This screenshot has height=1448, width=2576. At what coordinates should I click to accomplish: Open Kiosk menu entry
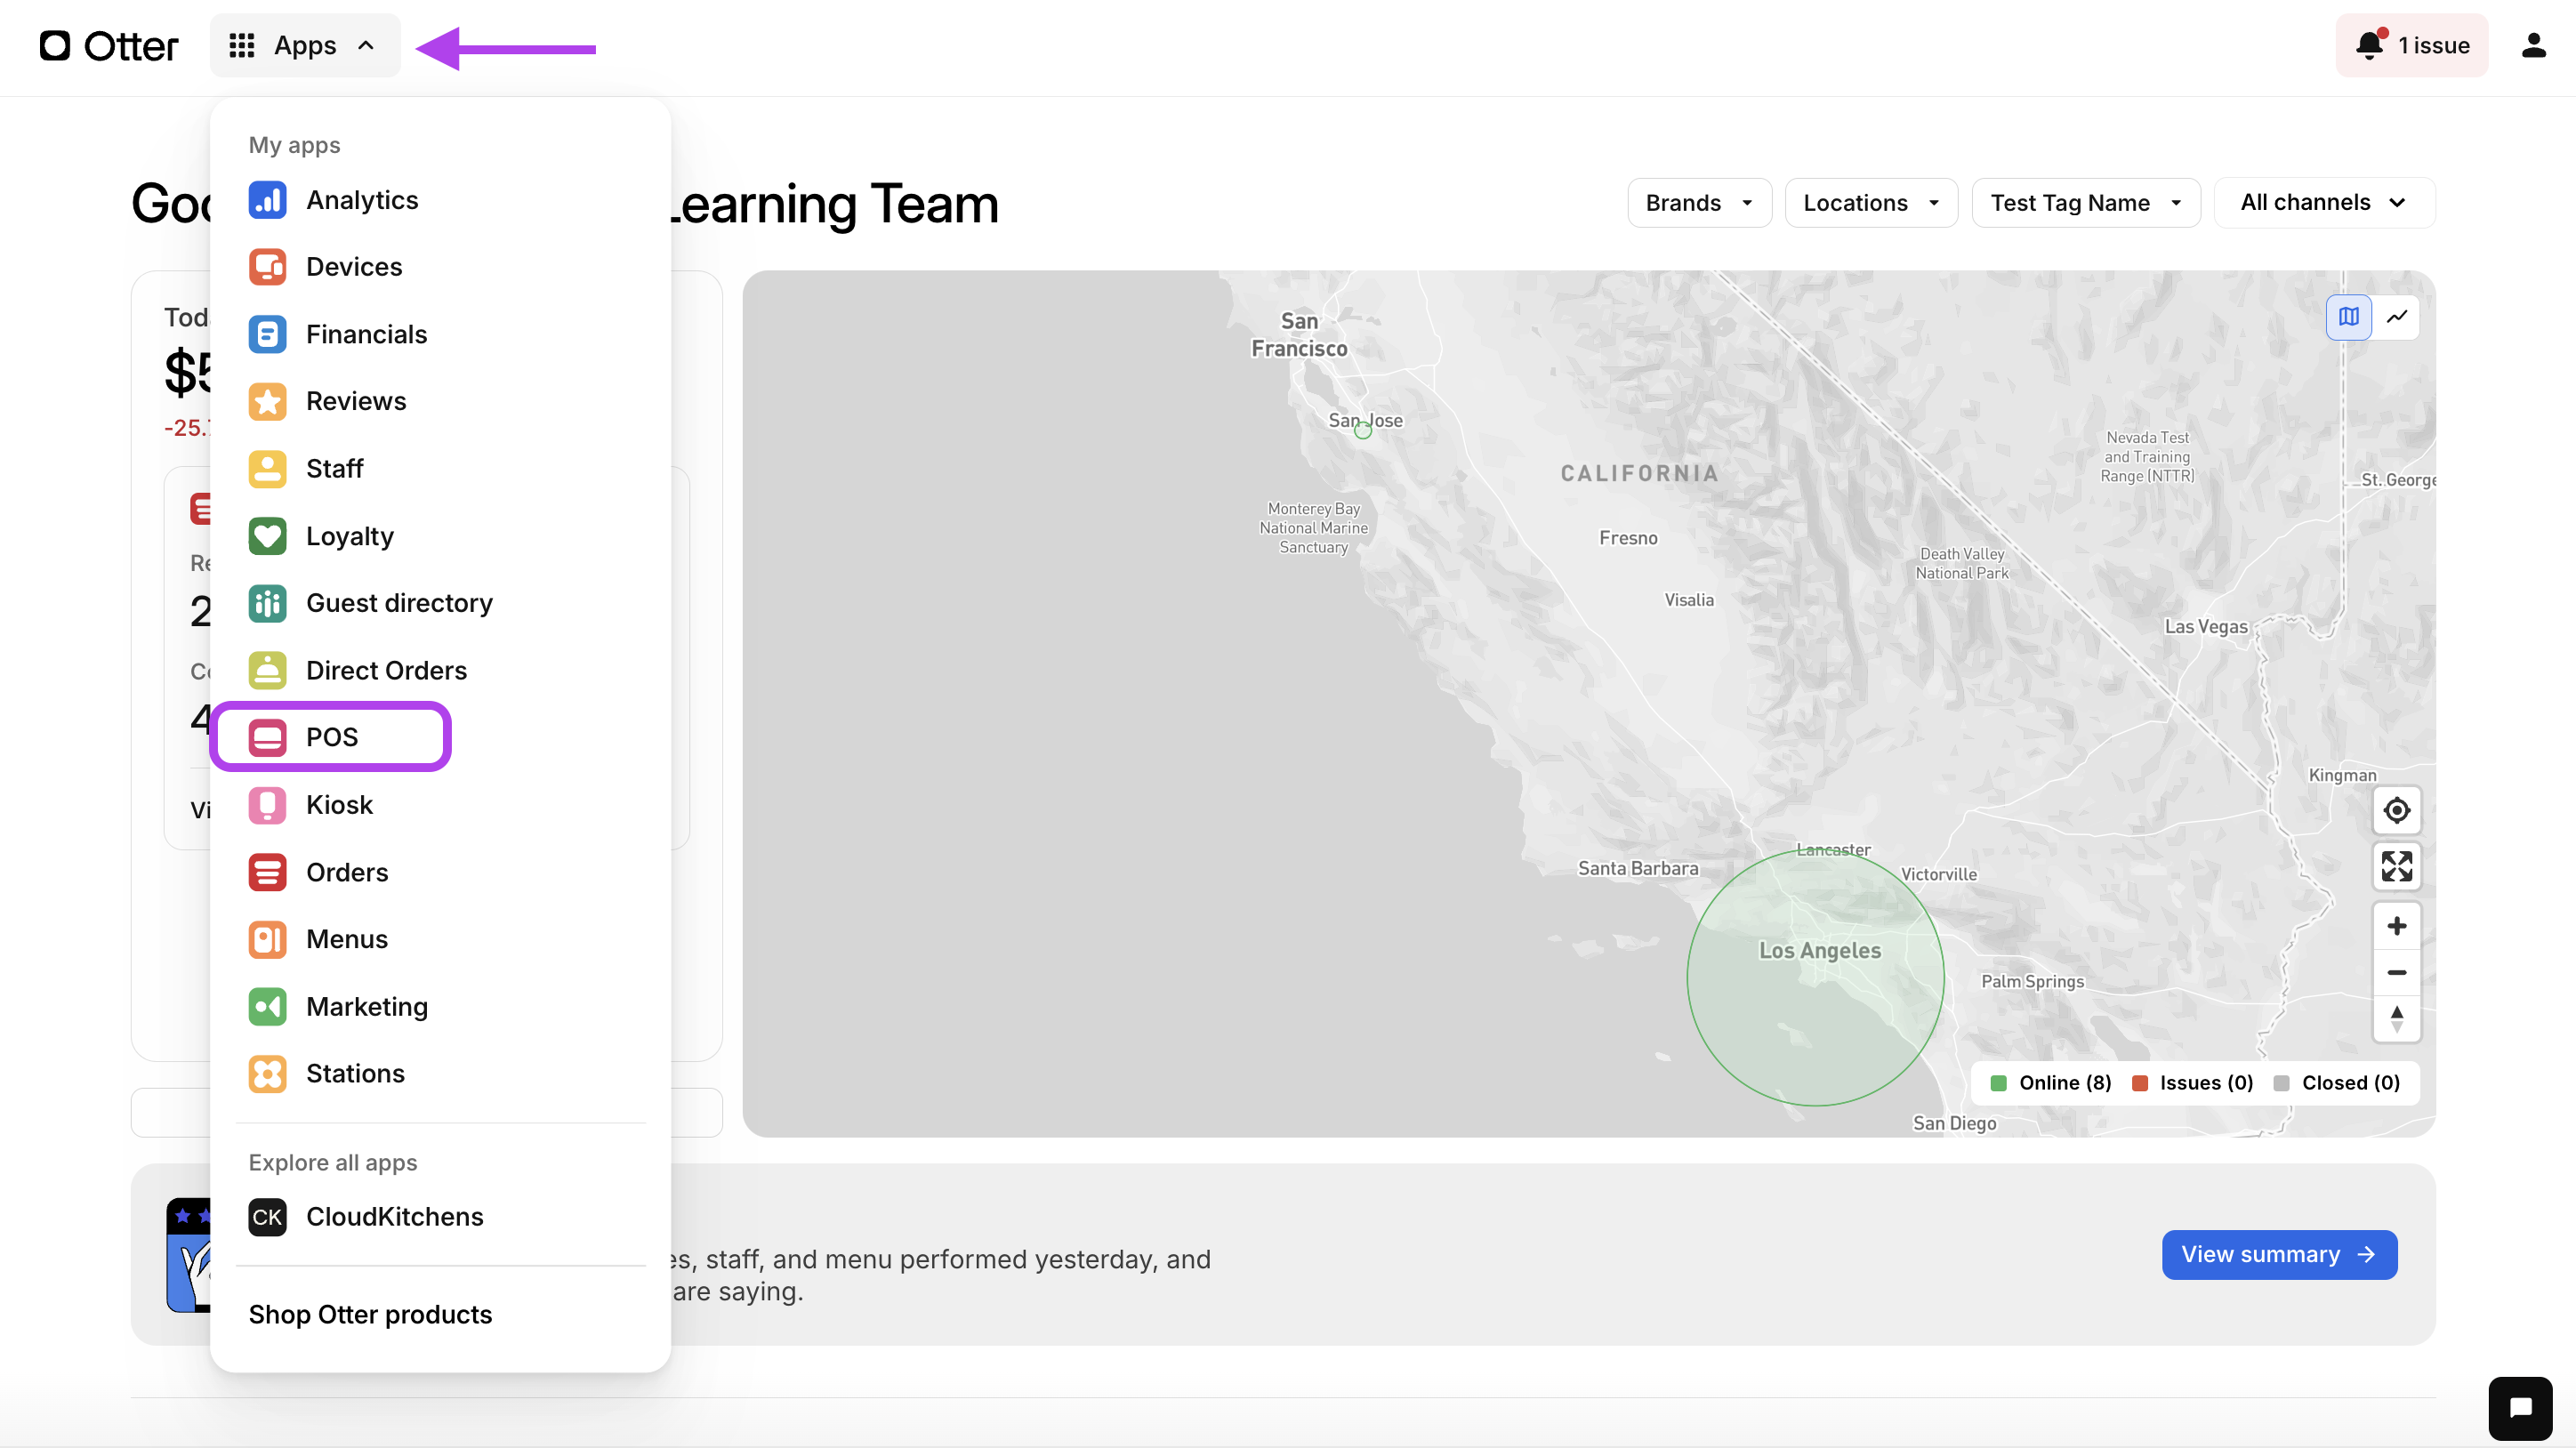[440, 805]
